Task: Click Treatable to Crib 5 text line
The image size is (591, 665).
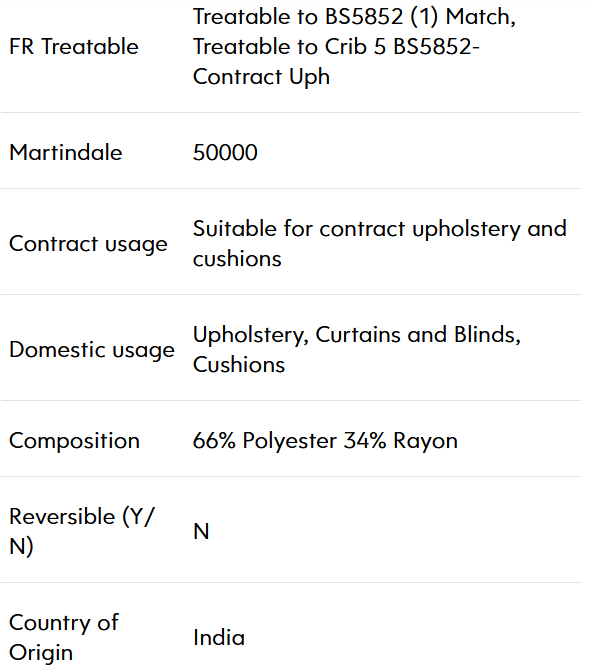Action: coord(336,46)
